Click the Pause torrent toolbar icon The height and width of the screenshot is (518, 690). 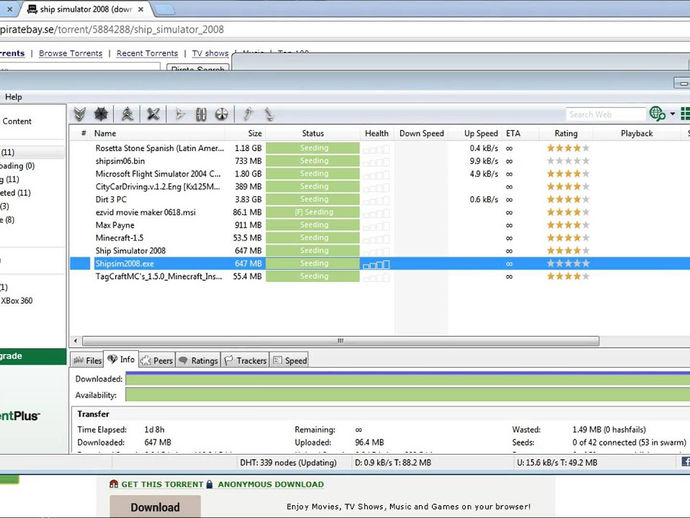(x=201, y=114)
